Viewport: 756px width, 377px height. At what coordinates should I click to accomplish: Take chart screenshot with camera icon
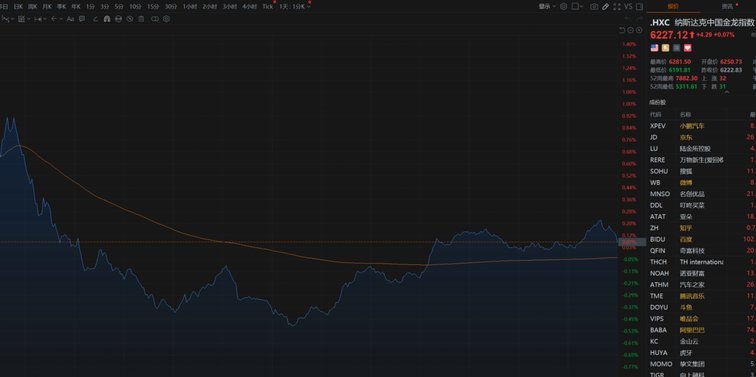coord(594,7)
